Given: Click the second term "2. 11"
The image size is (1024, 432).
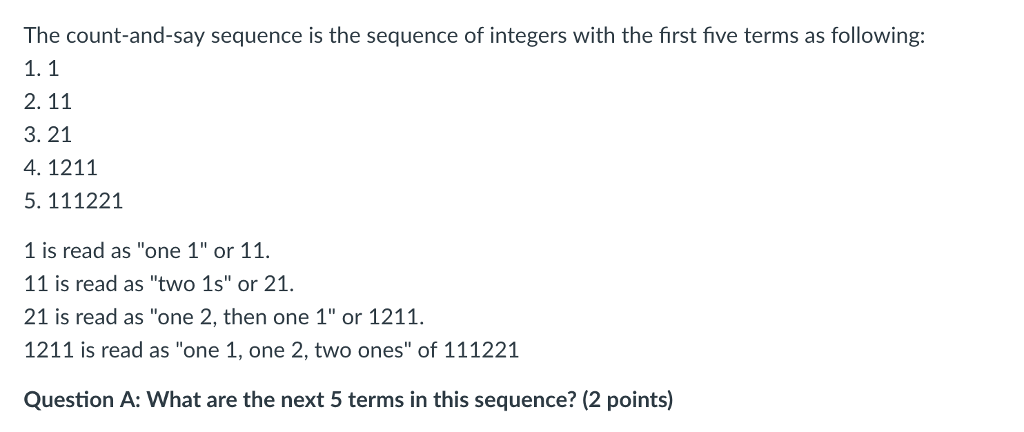Looking at the screenshot, I should (x=48, y=102).
